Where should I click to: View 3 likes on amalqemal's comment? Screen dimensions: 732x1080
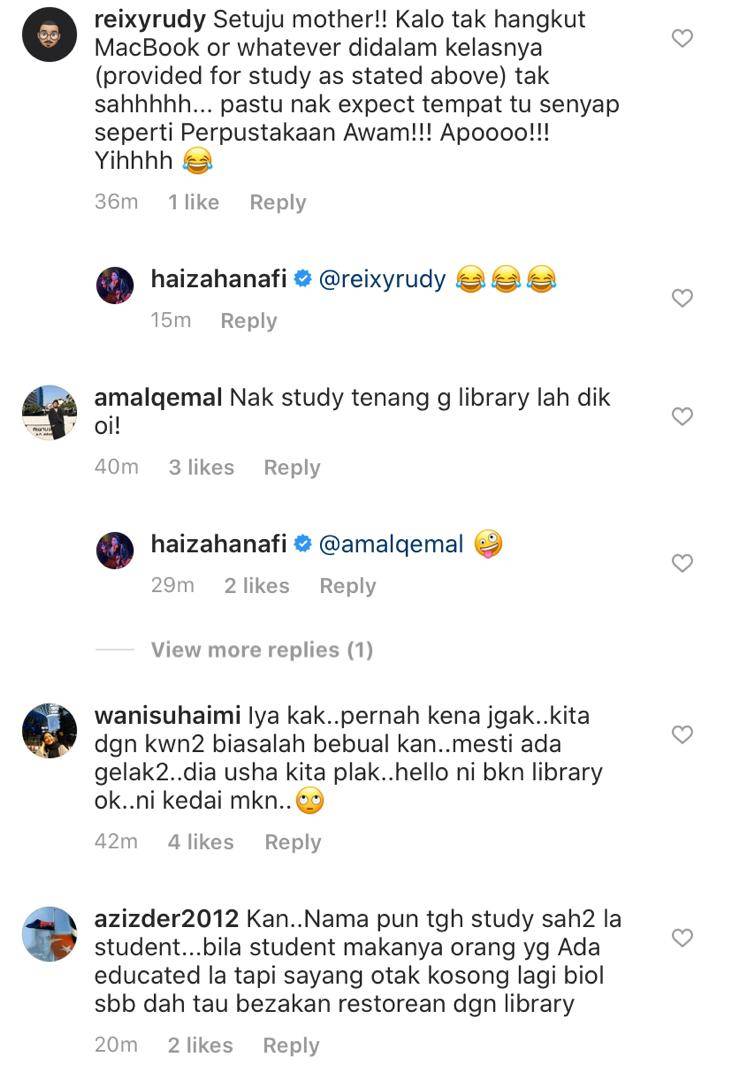[201, 468]
